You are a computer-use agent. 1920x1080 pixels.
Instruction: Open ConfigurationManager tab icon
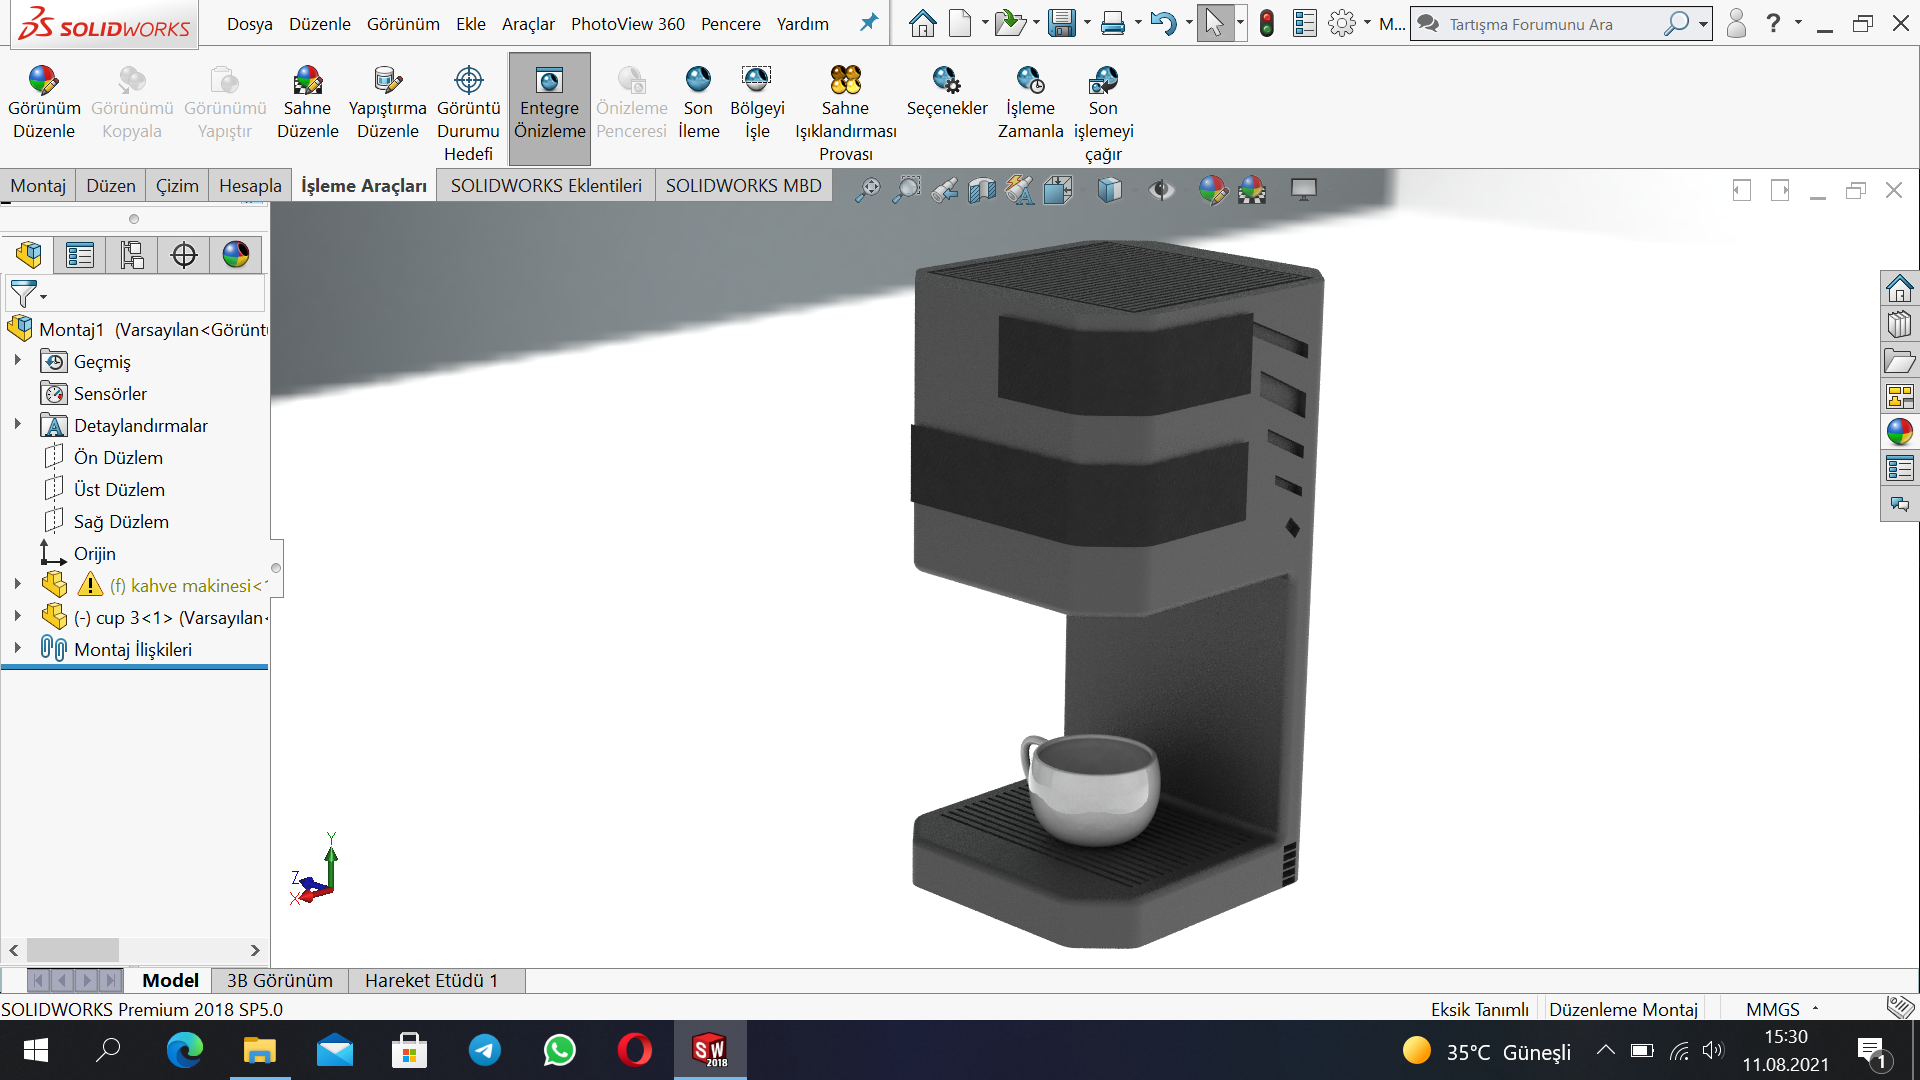tap(132, 255)
